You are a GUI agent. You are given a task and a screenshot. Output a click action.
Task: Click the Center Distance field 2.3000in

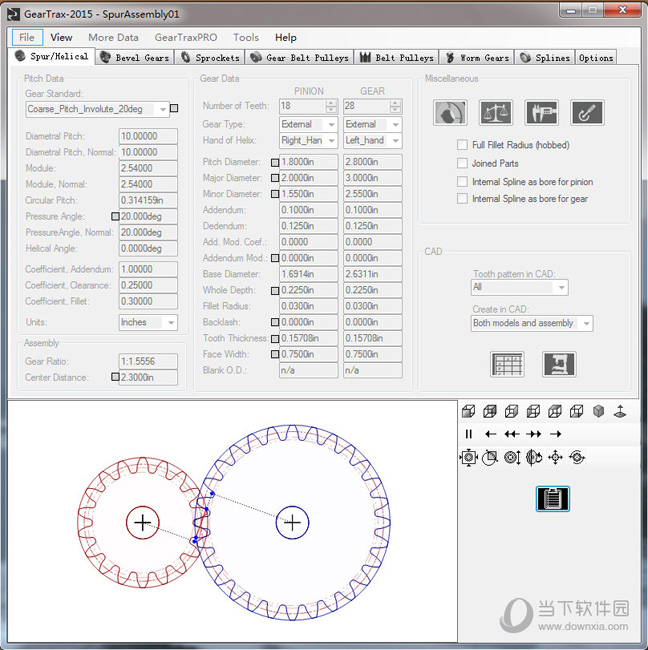[x=148, y=377]
